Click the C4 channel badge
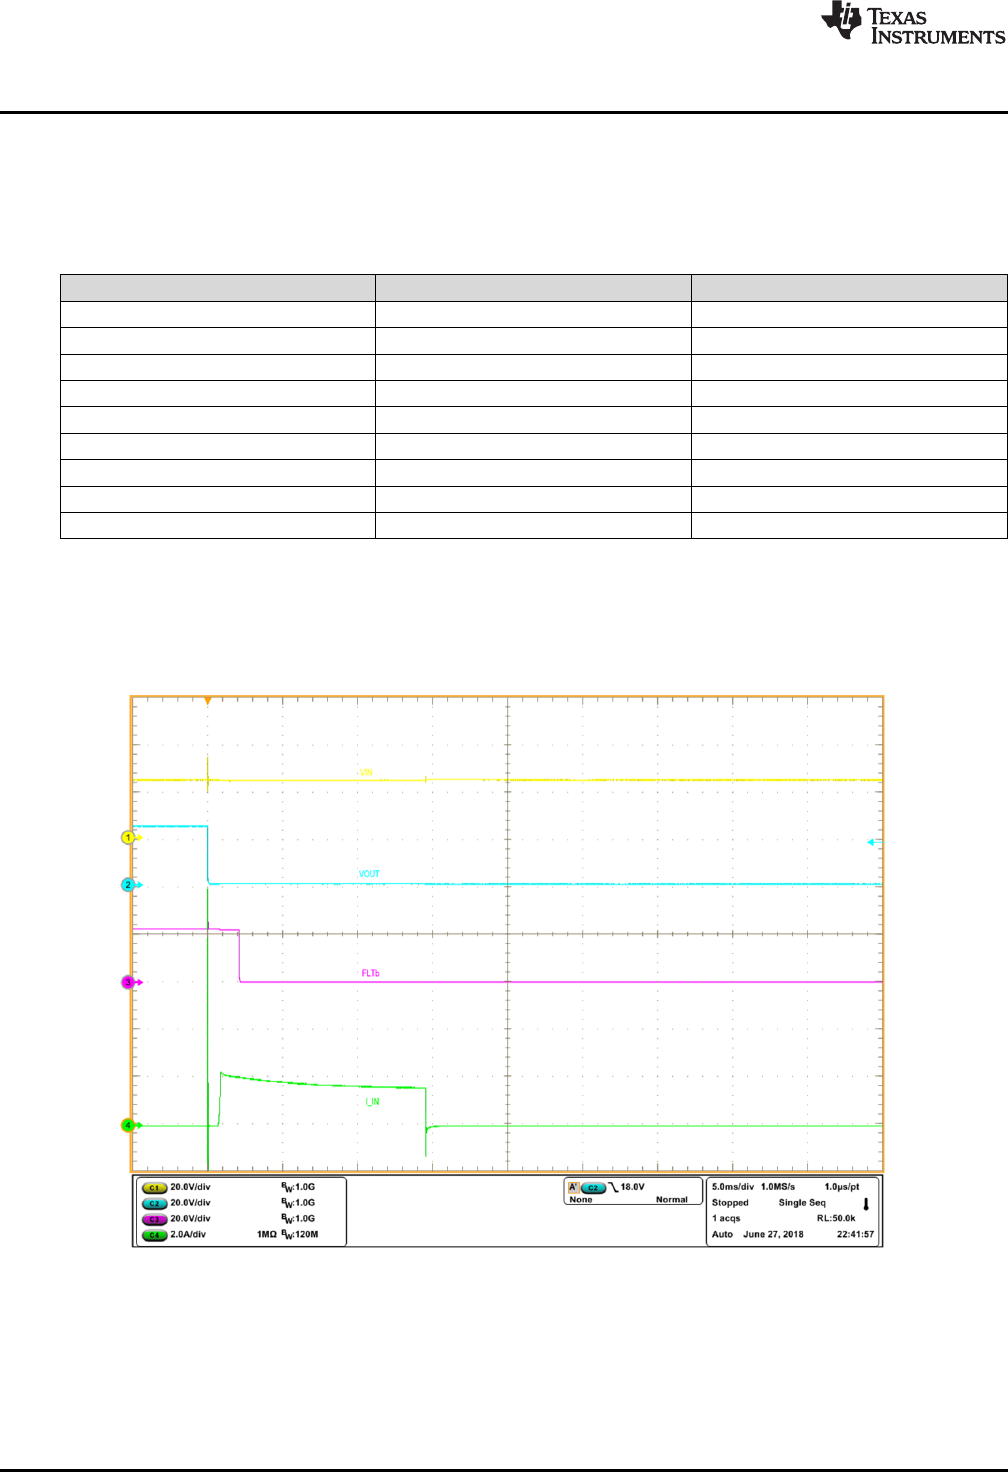1008x1472 pixels. (x=154, y=1235)
